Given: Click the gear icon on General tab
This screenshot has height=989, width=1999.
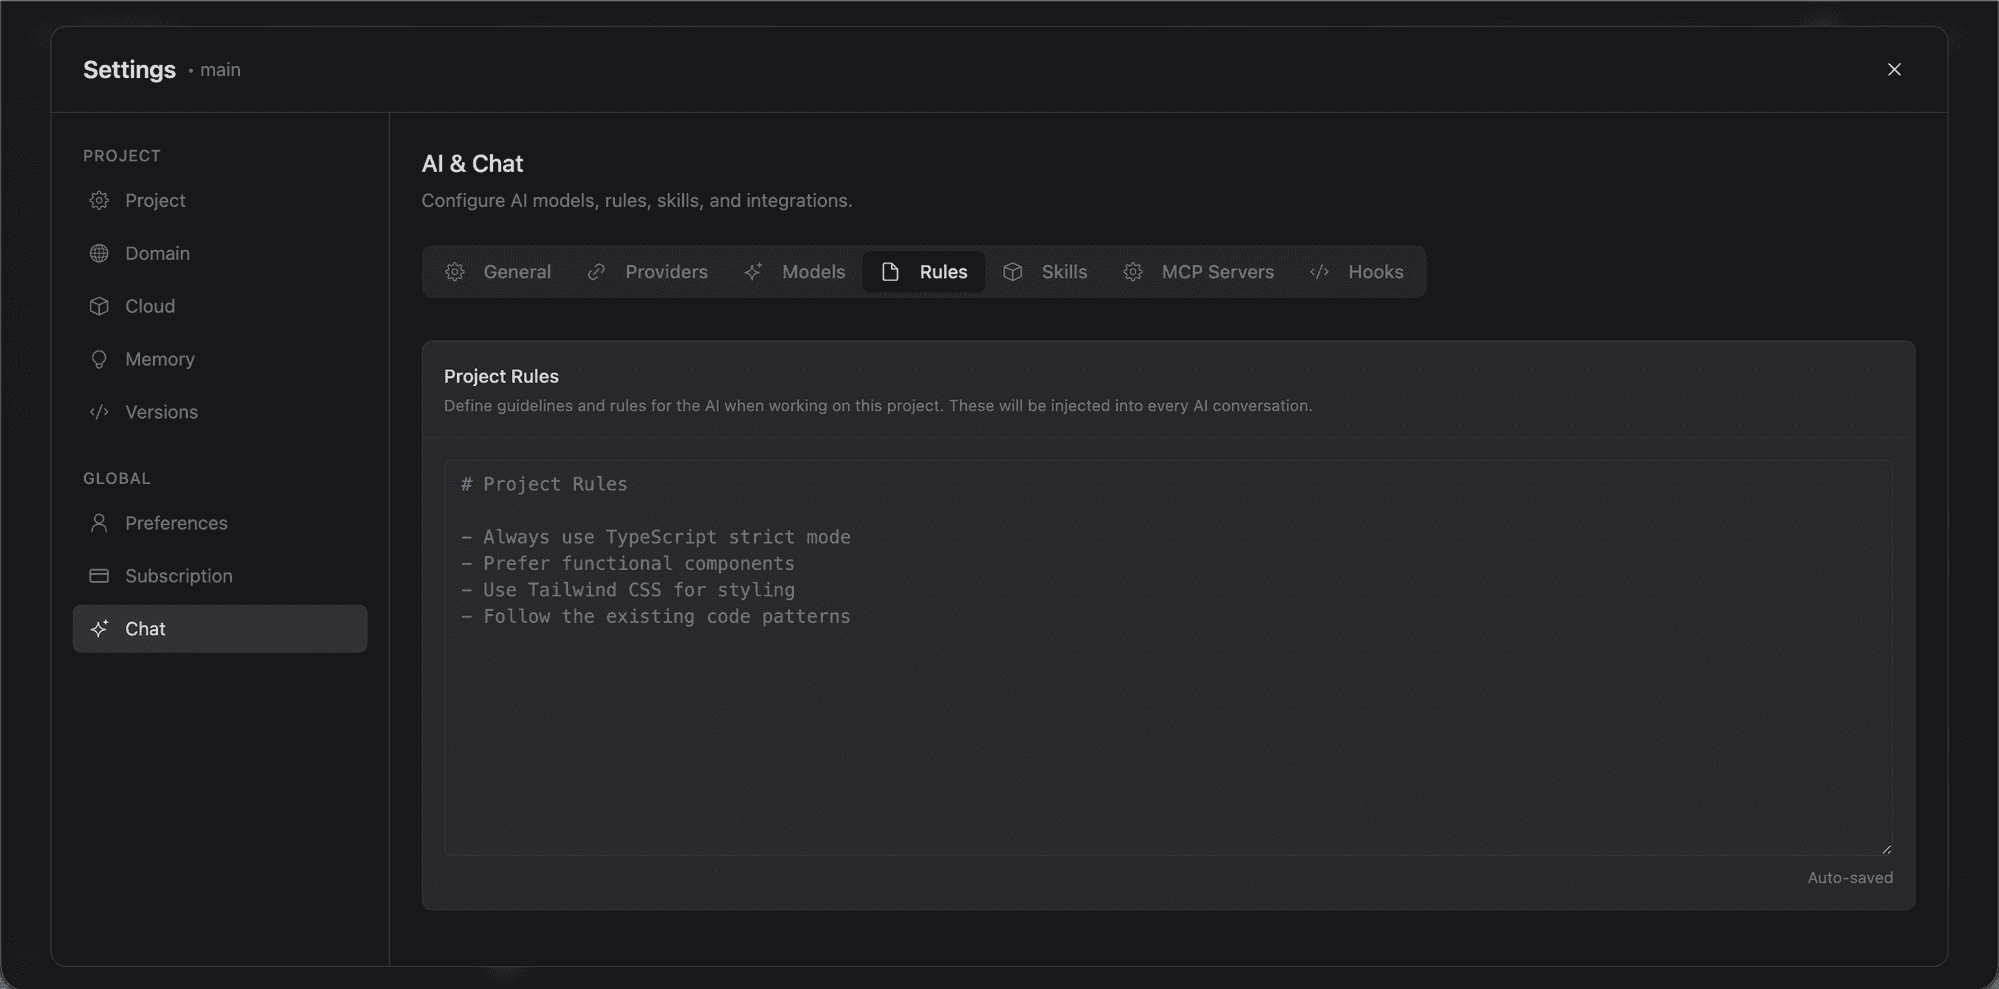Looking at the screenshot, I should click(x=455, y=272).
